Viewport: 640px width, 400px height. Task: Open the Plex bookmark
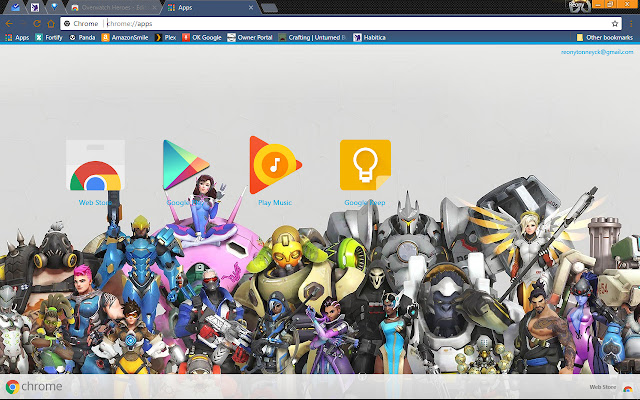click(165, 38)
